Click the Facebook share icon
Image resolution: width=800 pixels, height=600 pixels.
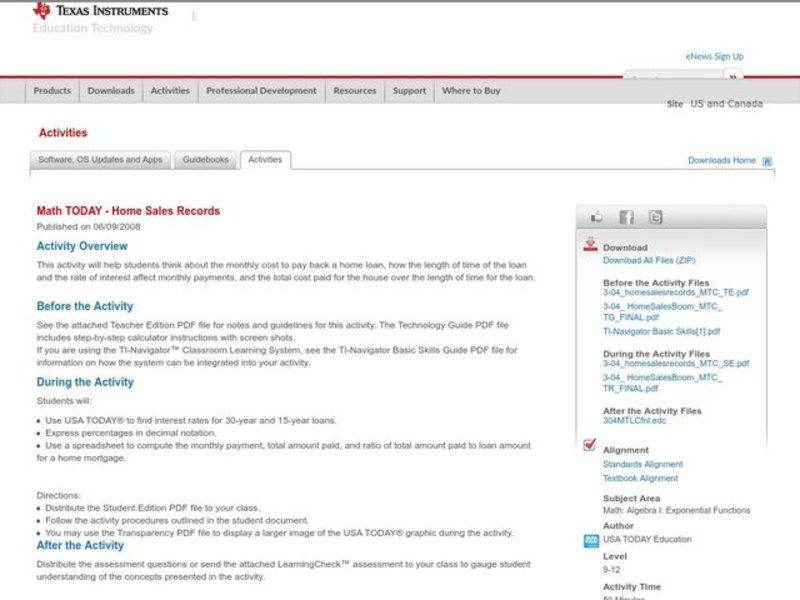(626, 216)
